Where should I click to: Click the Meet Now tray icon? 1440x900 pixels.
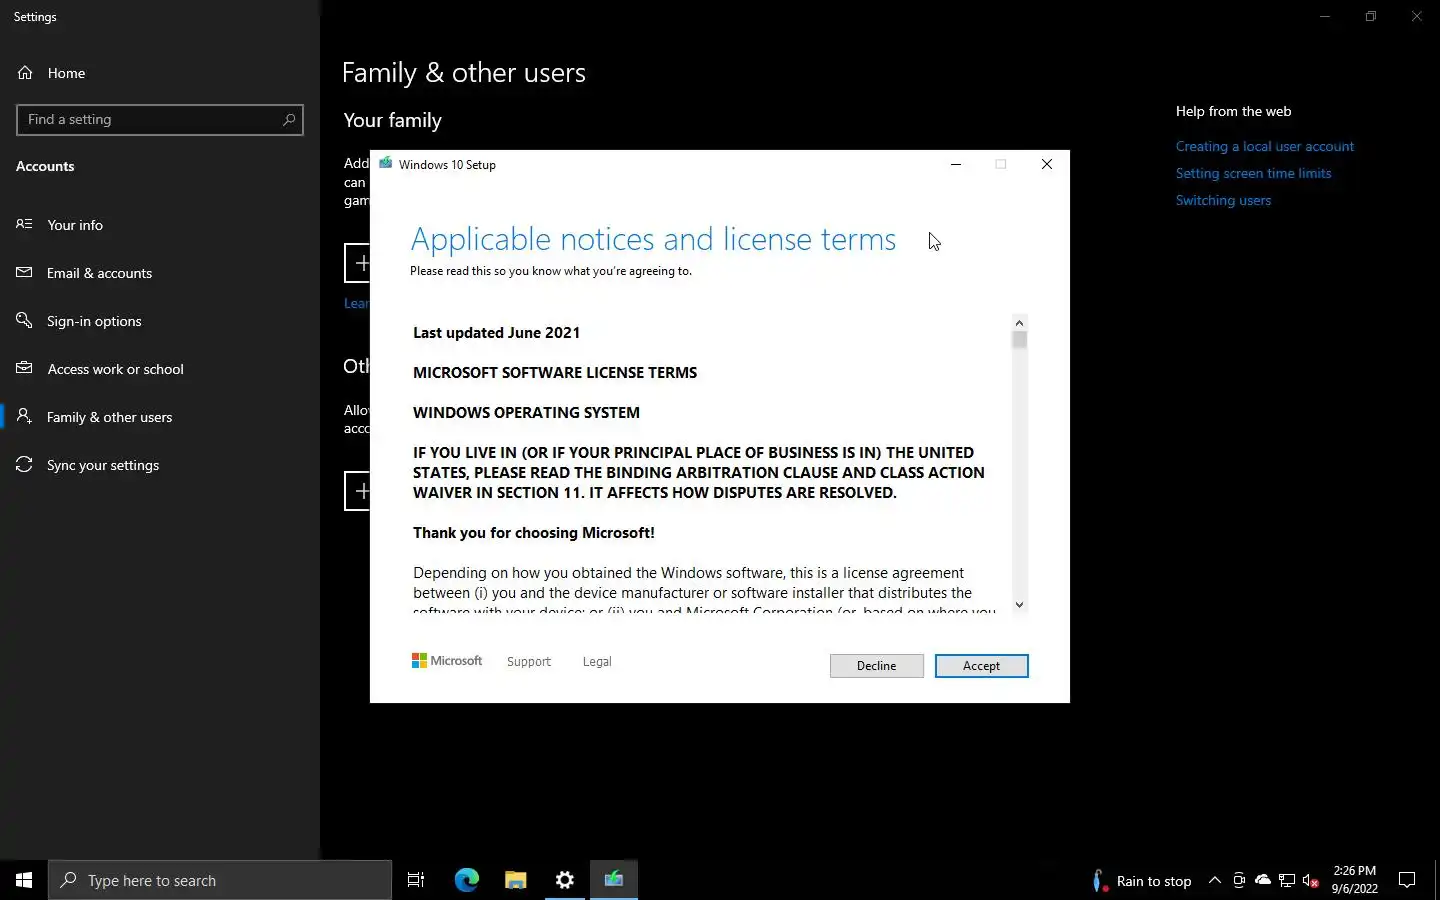coord(1239,880)
